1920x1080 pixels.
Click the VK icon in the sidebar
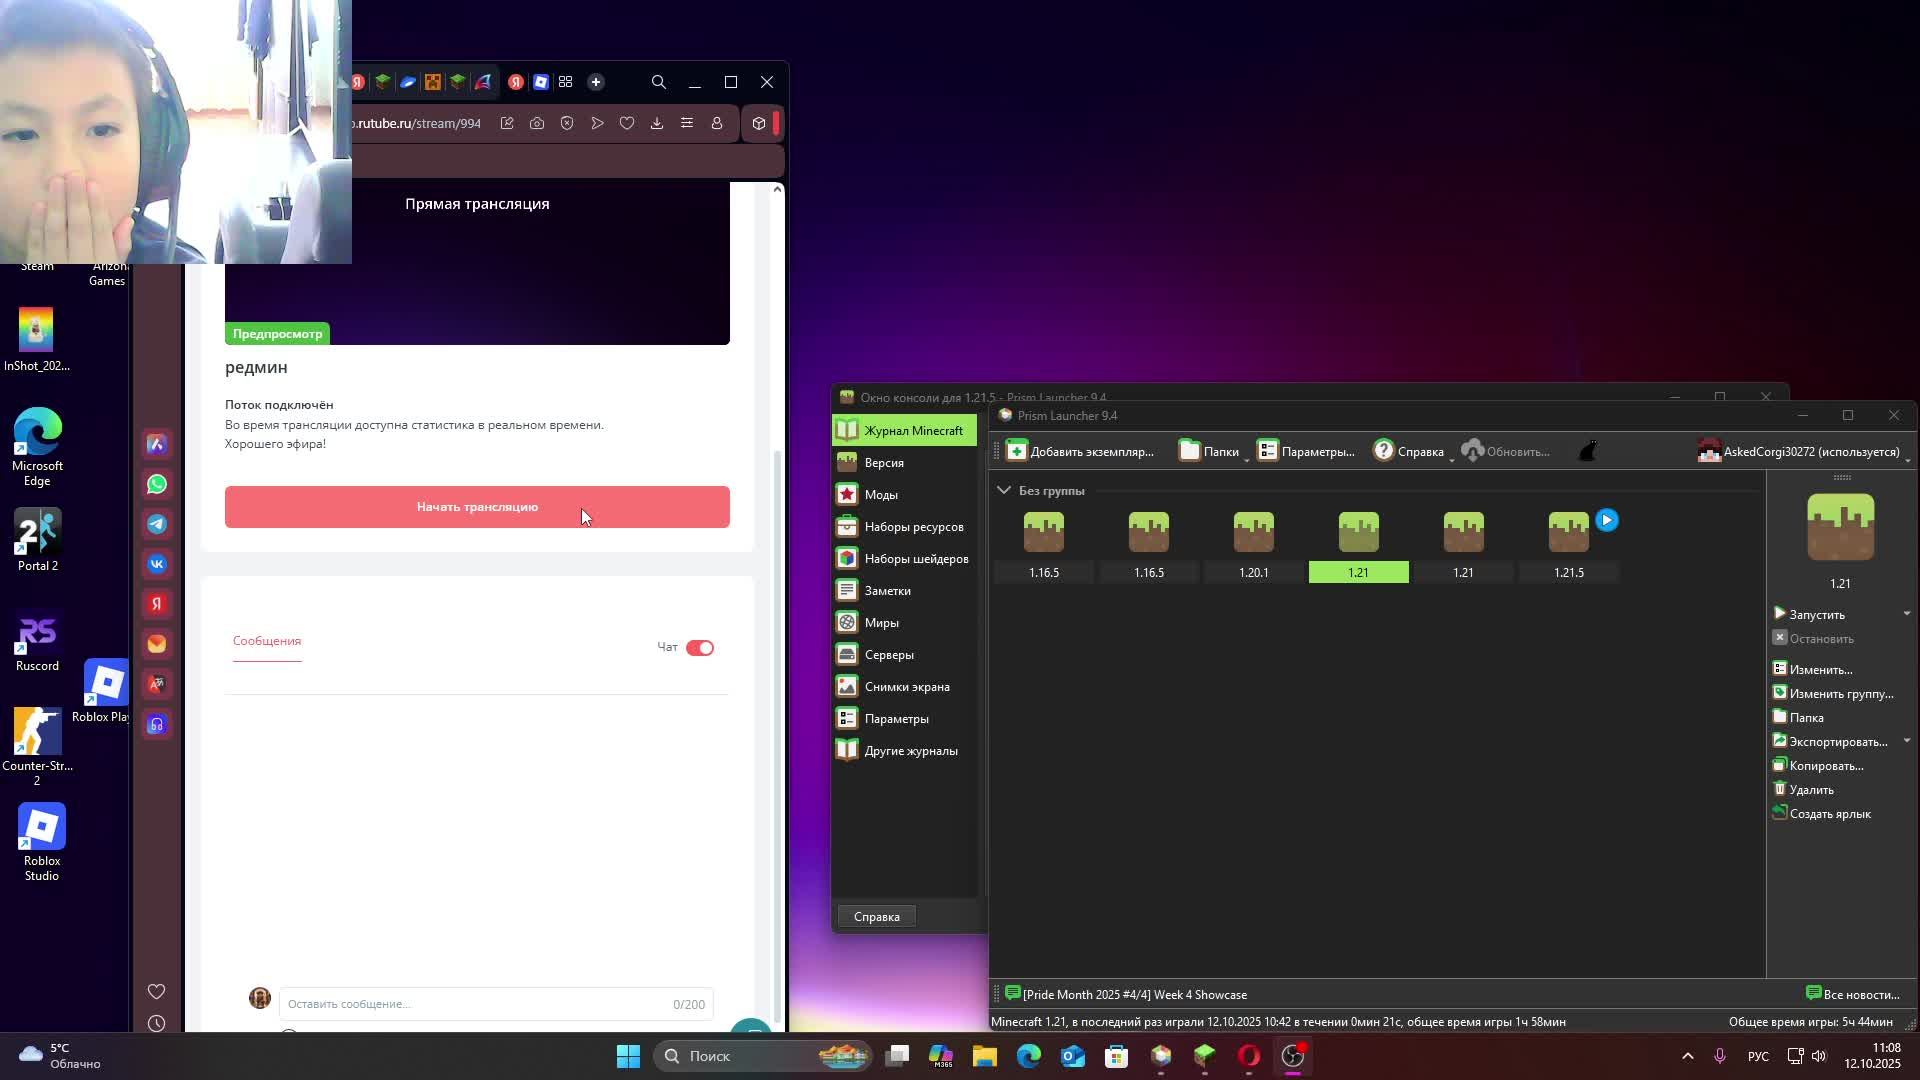click(157, 564)
